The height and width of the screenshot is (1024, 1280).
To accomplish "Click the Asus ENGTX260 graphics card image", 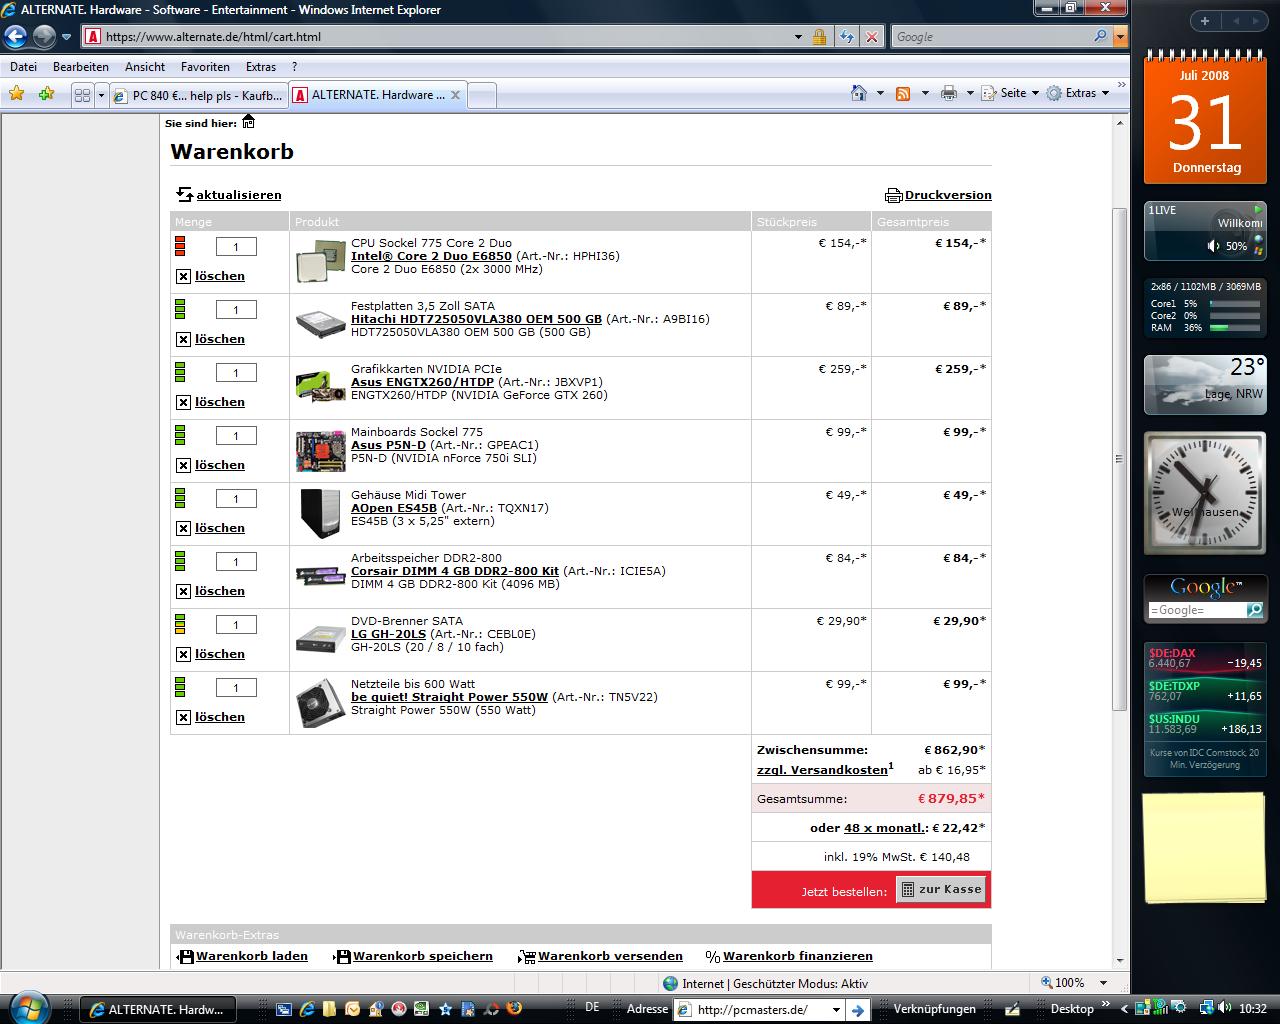I will point(321,386).
